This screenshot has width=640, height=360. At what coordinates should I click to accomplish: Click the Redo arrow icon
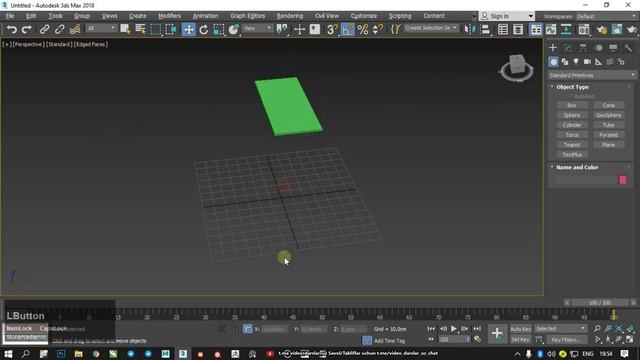coord(27,29)
